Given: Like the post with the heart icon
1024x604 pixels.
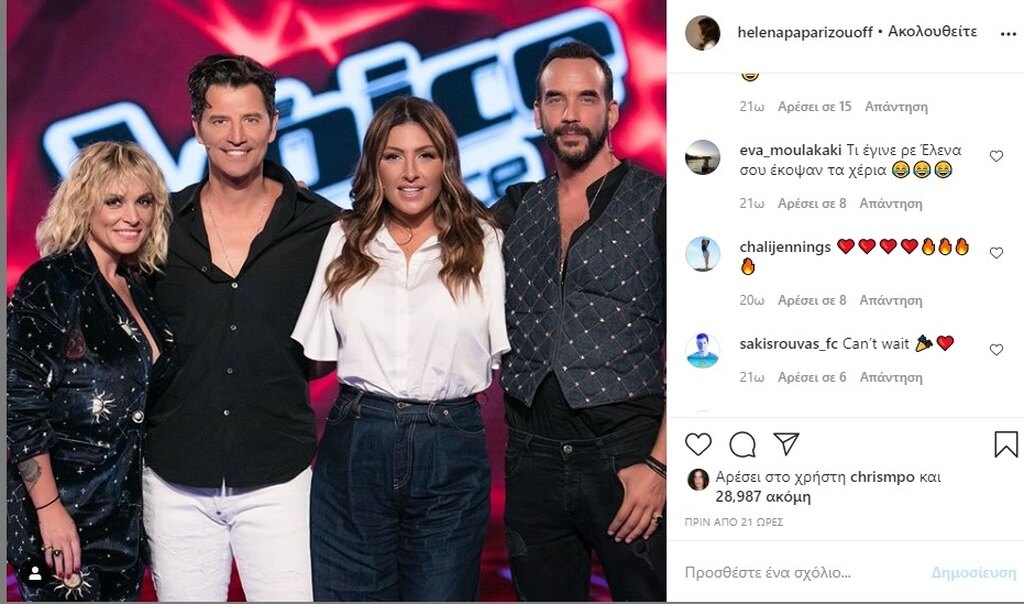Looking at the screenshot, I should click(698, 444).
